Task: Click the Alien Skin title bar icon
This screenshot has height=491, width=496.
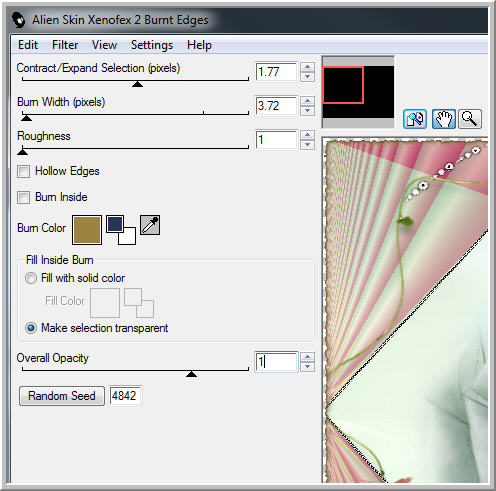Action: pyautogui.click(x=19, y=20)
